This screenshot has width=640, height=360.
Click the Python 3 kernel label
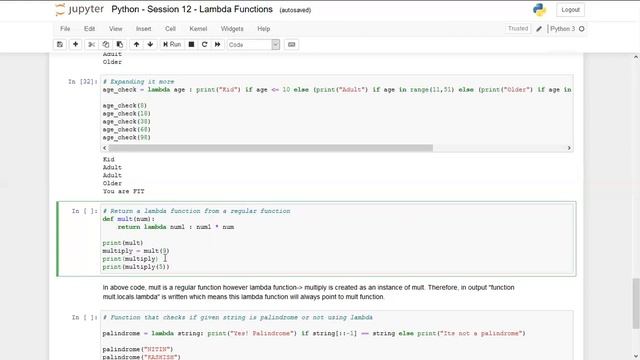(562, 29)
